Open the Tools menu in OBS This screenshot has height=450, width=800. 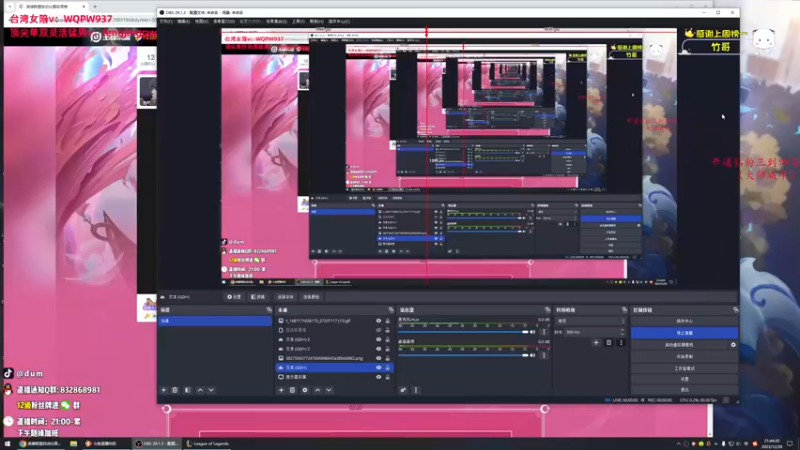[298, 21]
